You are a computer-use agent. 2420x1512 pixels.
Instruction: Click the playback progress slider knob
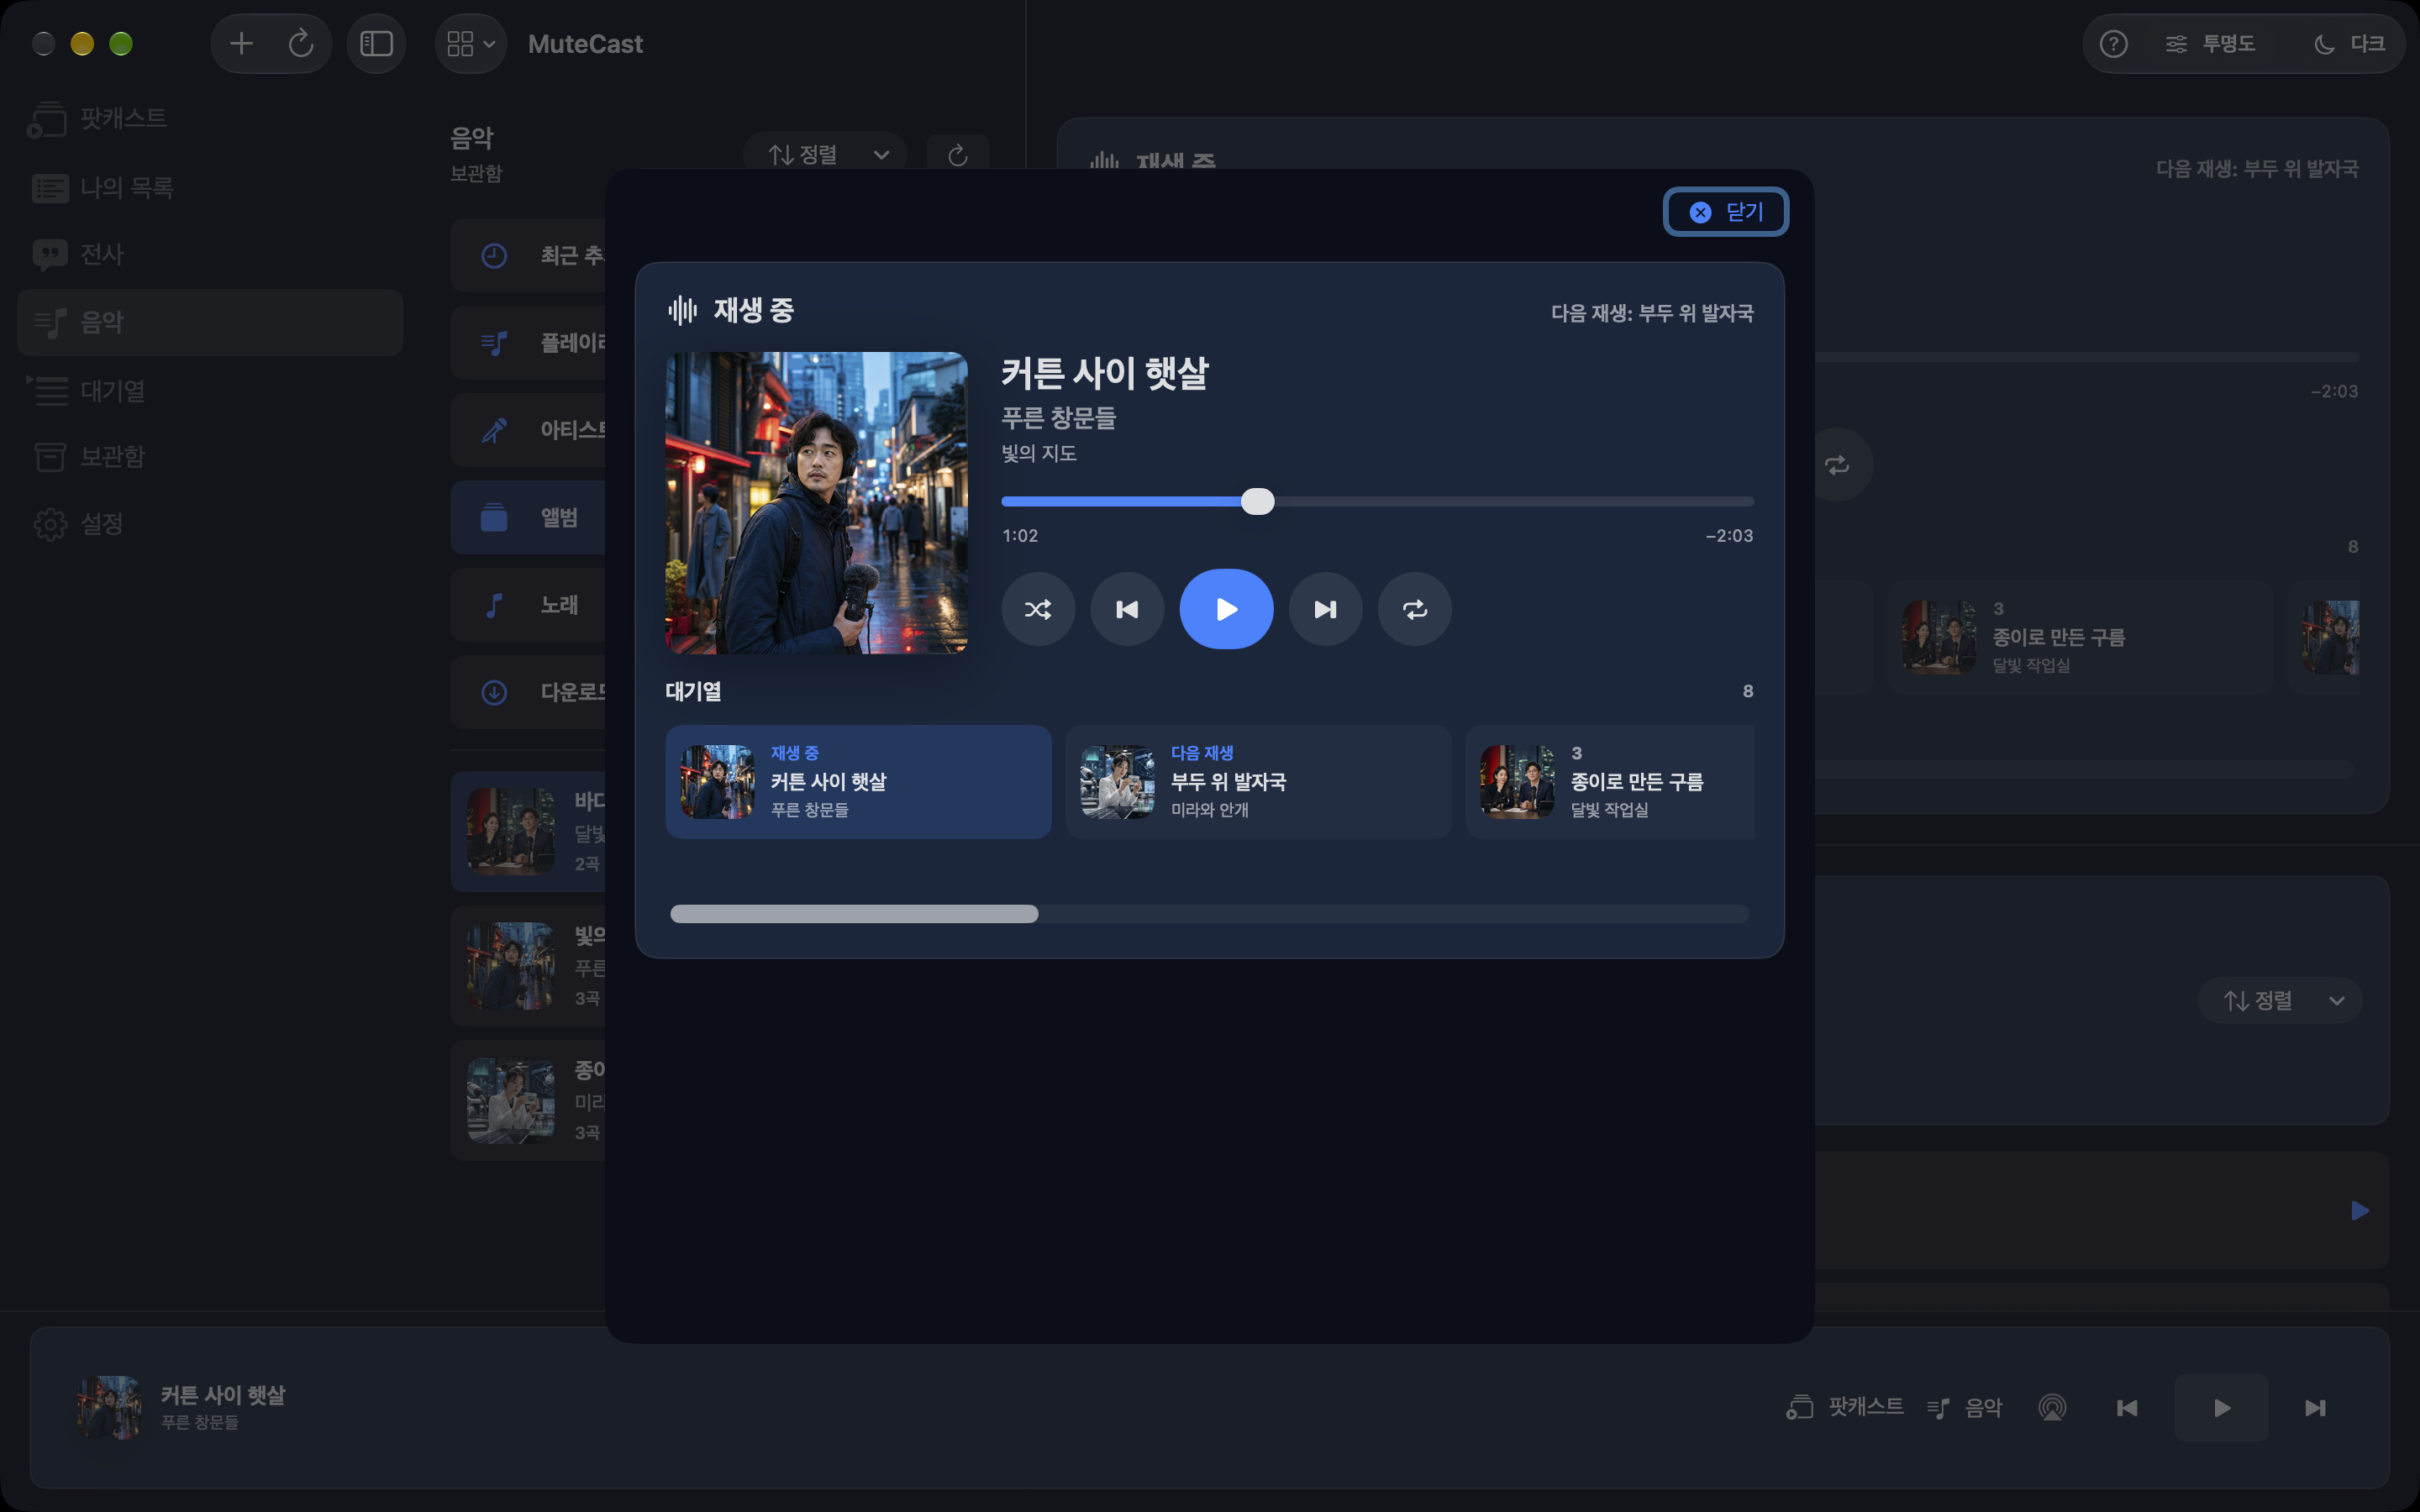pos(1257,501)
